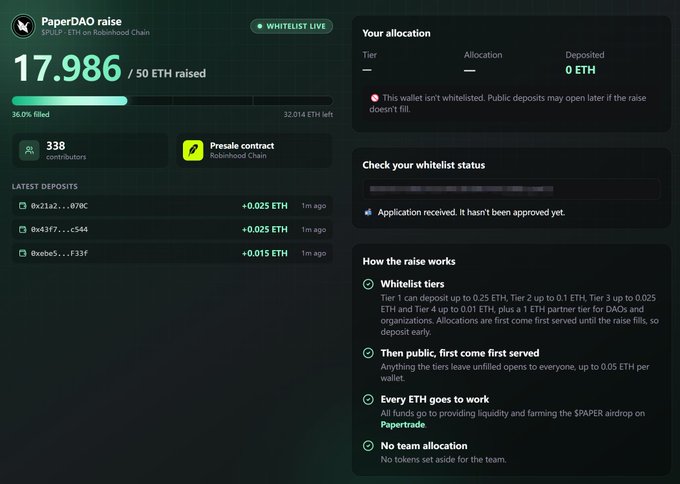Click the PaperDAO origami crane logo
The width and height of the screenshot is (680, 484).
click(23, 26)
